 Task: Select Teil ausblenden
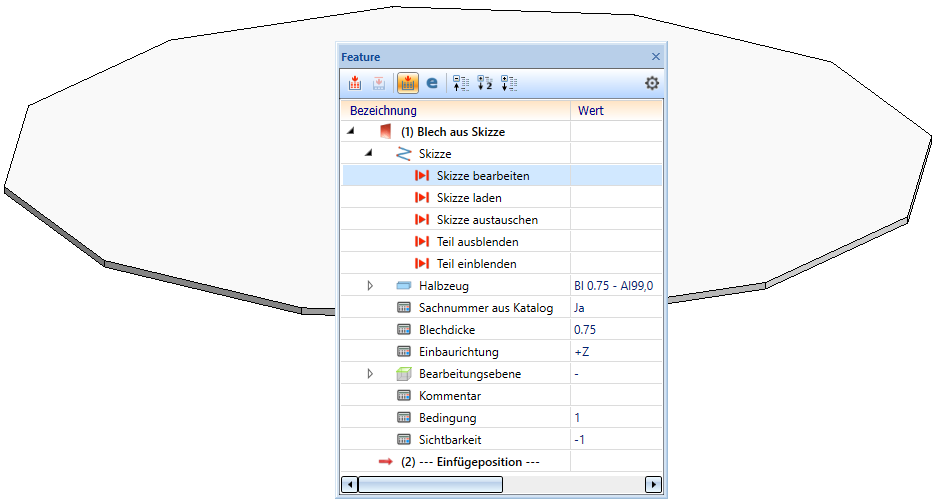pyautogui.click(x=477, y=242)
